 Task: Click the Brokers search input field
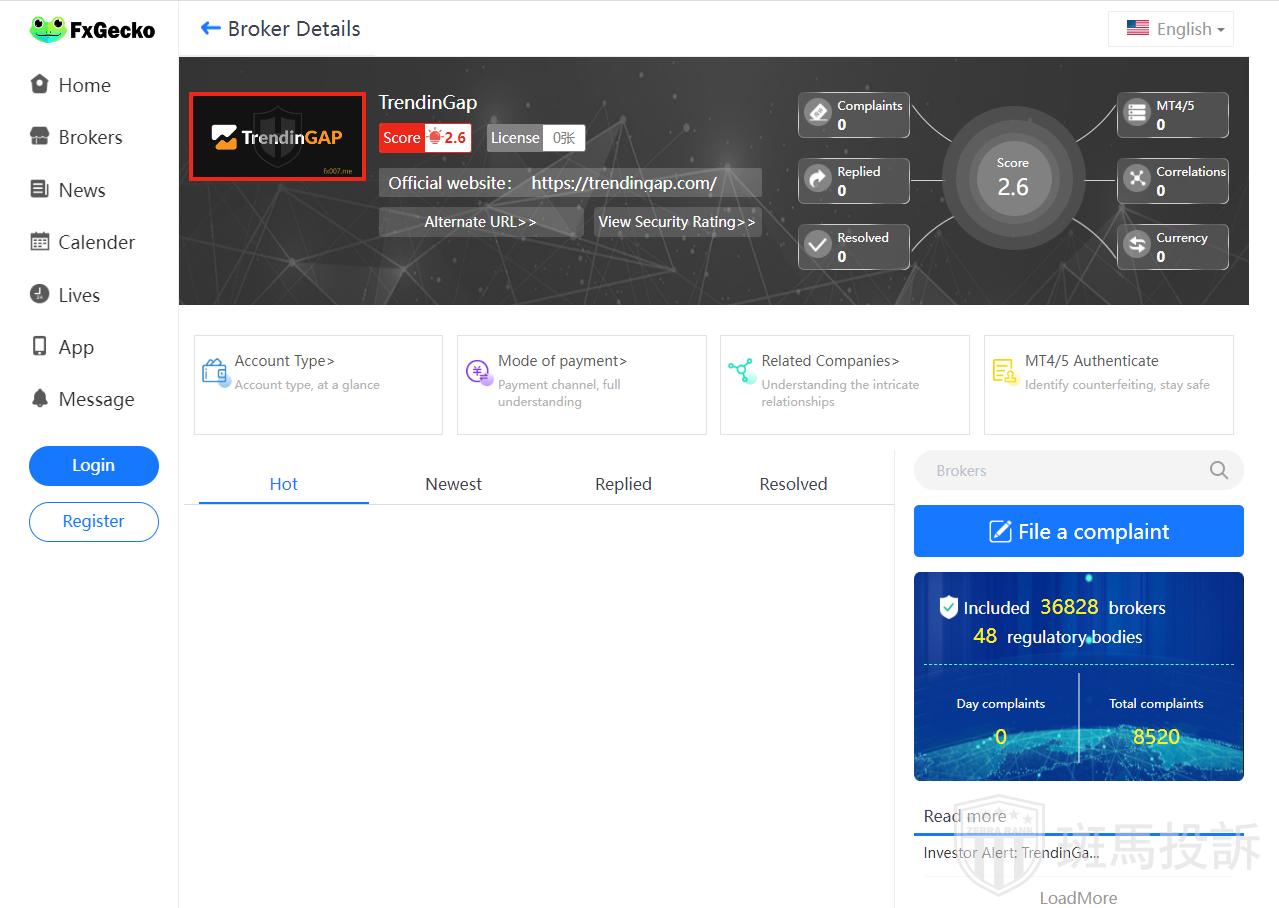click(1060, 470)
